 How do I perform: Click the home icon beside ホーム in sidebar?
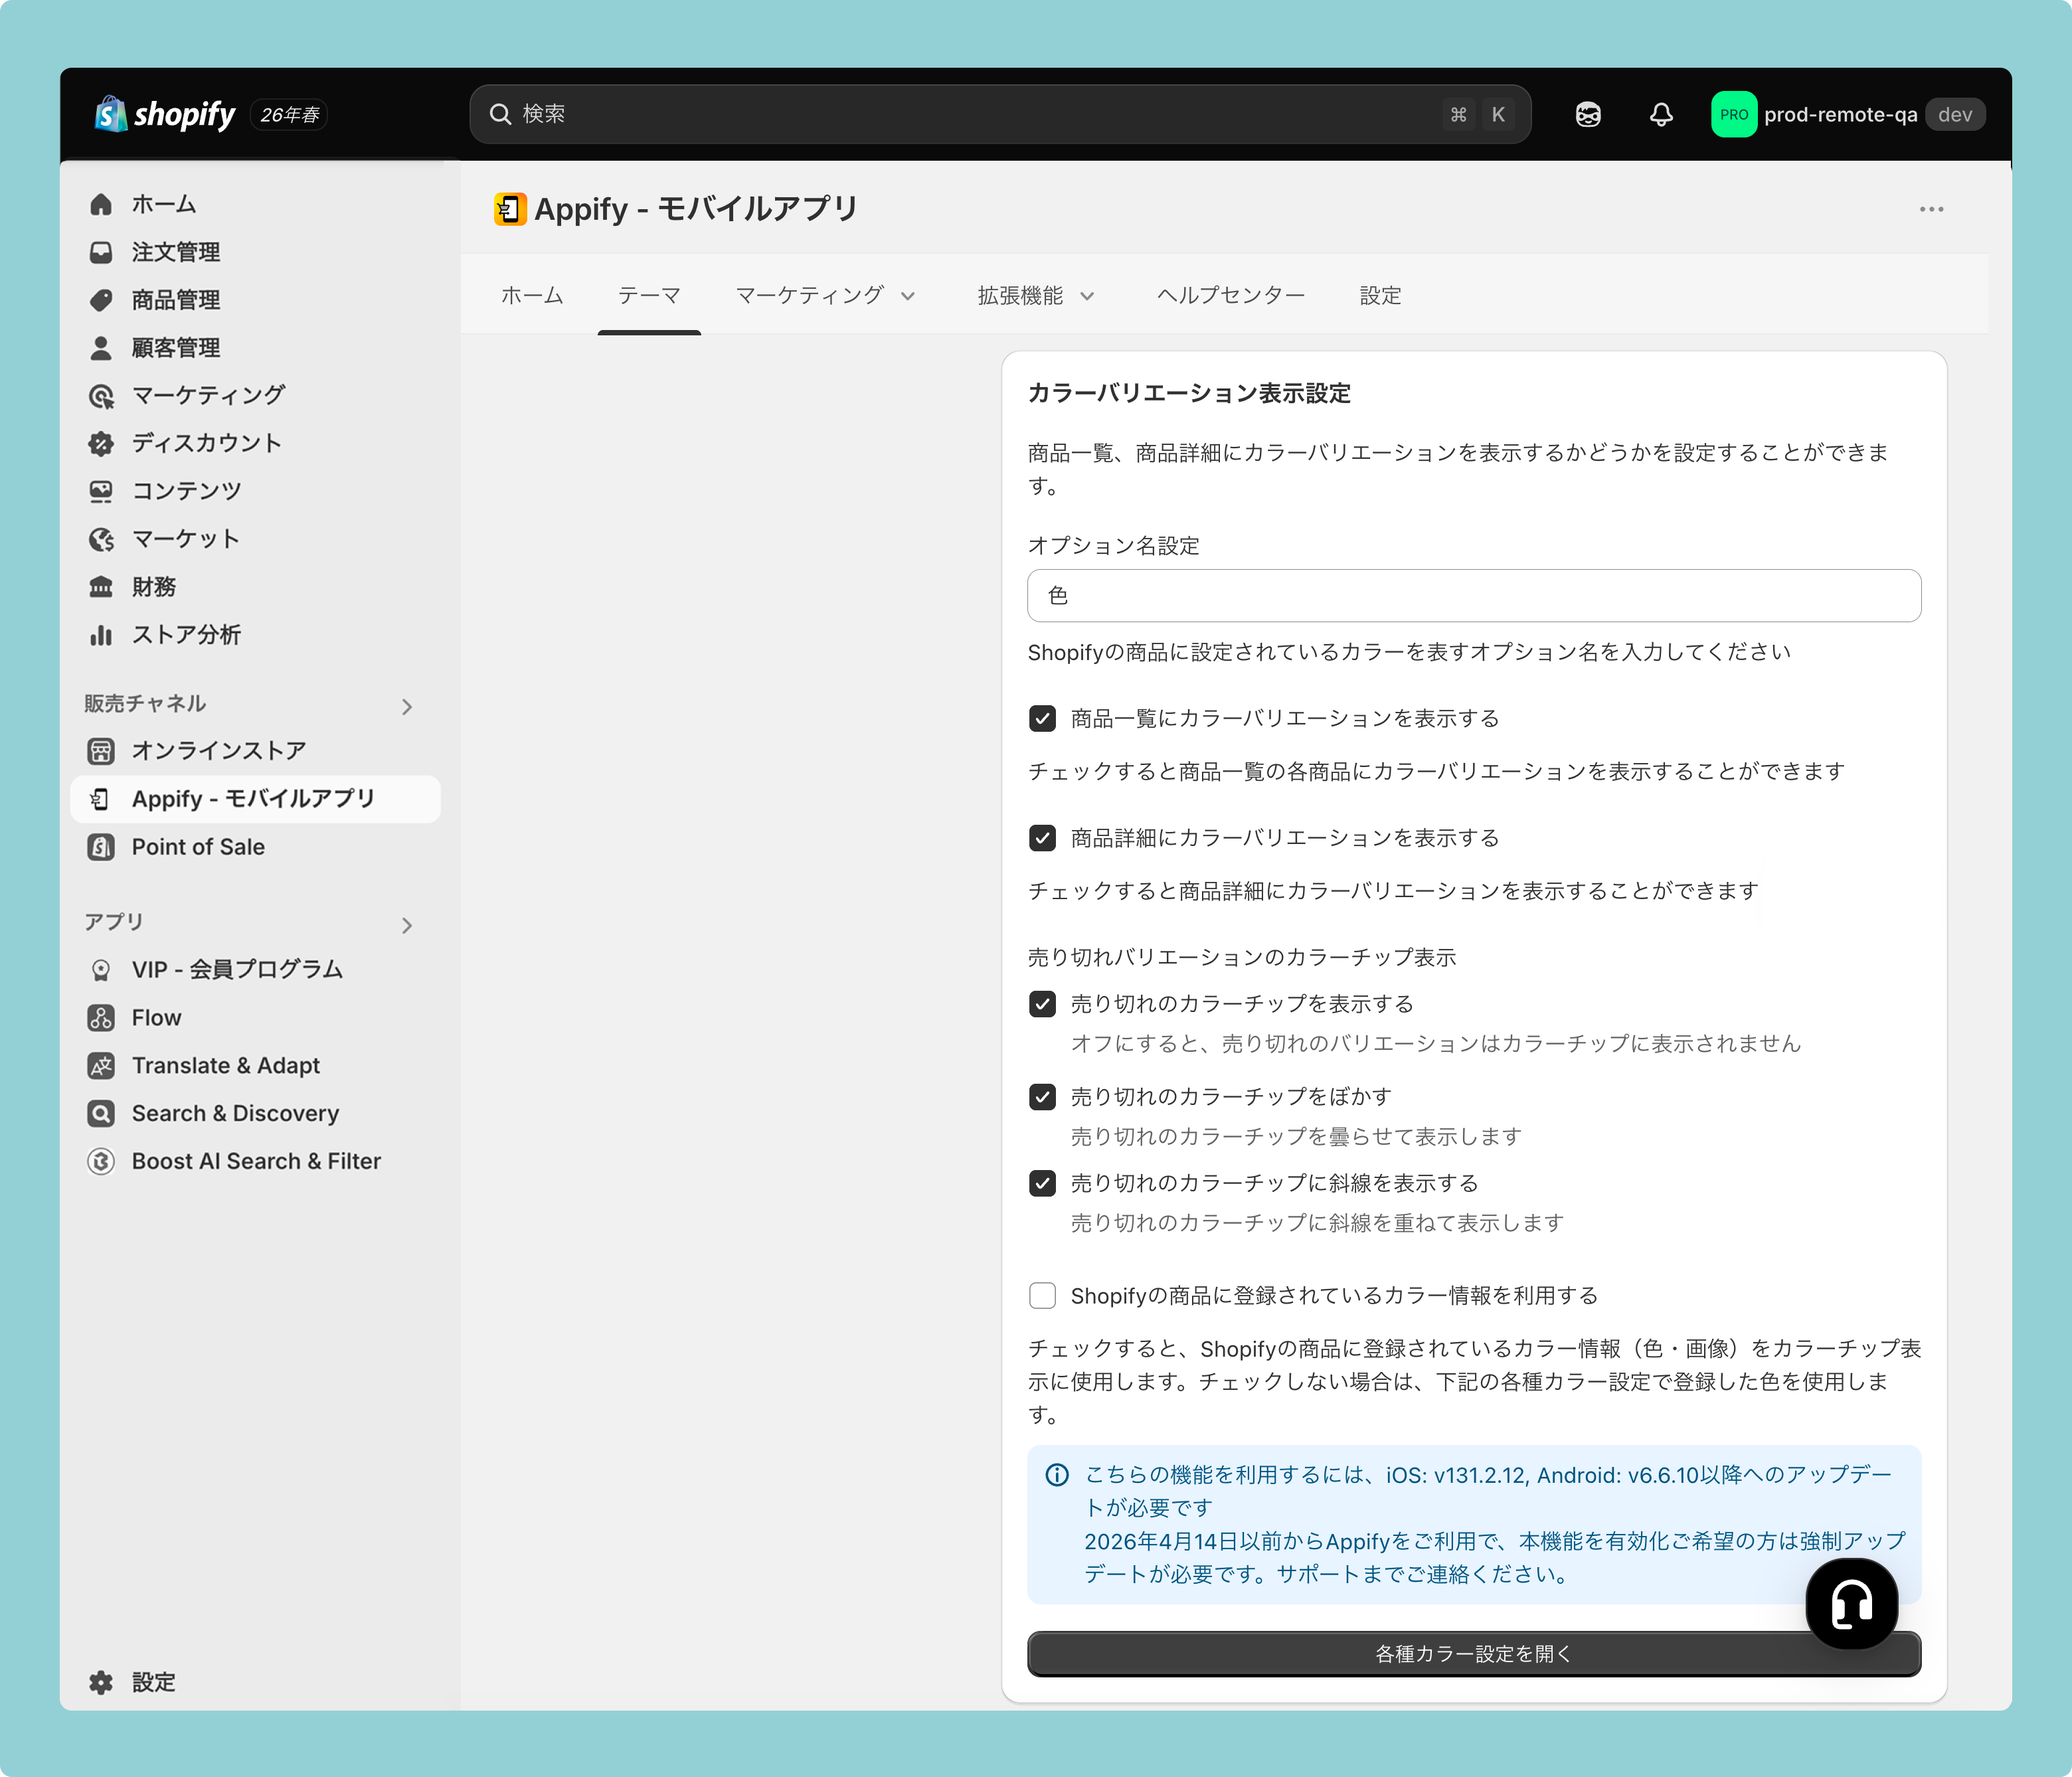tap(101, 204)
